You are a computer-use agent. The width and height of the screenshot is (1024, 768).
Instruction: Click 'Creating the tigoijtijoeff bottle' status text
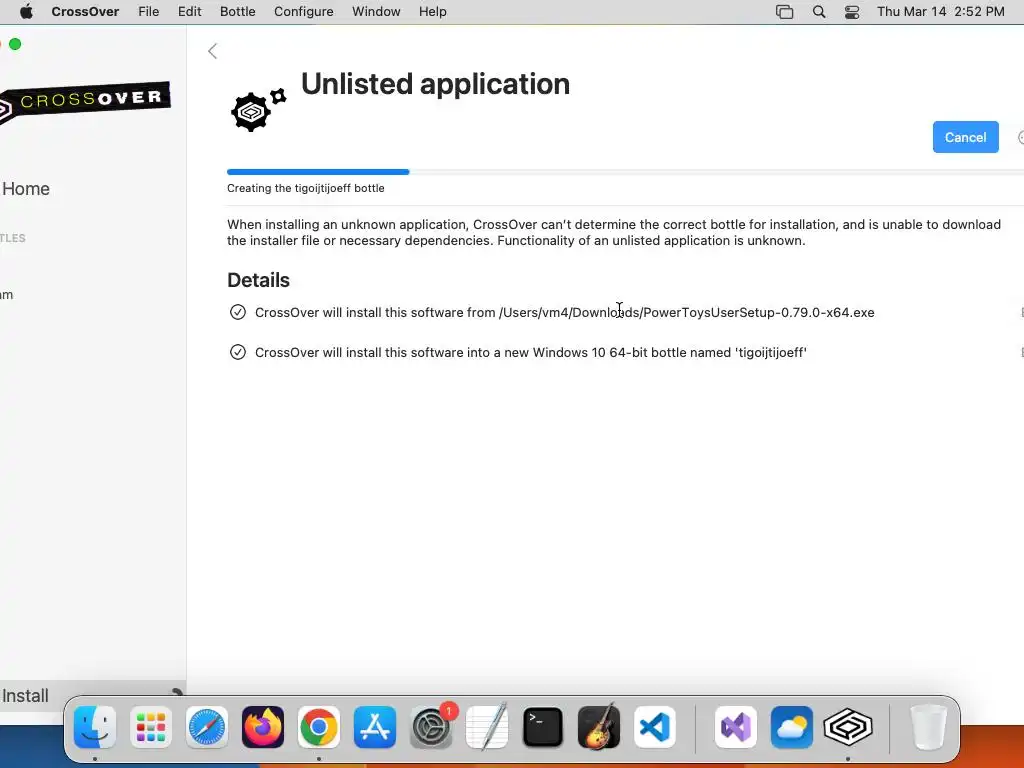[x=306, y=188]
